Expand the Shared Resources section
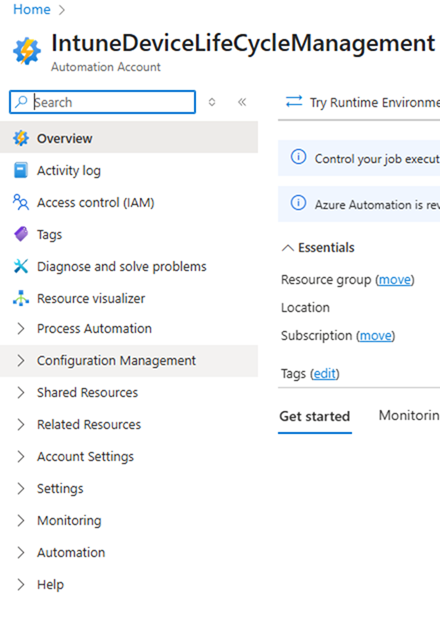440x625 pixels. tap(21, 393)
